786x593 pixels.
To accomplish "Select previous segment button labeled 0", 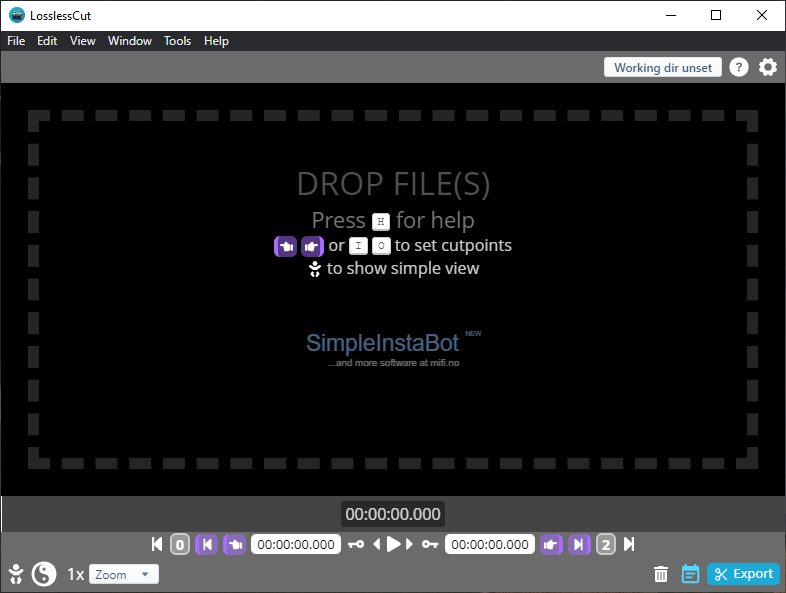I will click(x=180, y=544).
